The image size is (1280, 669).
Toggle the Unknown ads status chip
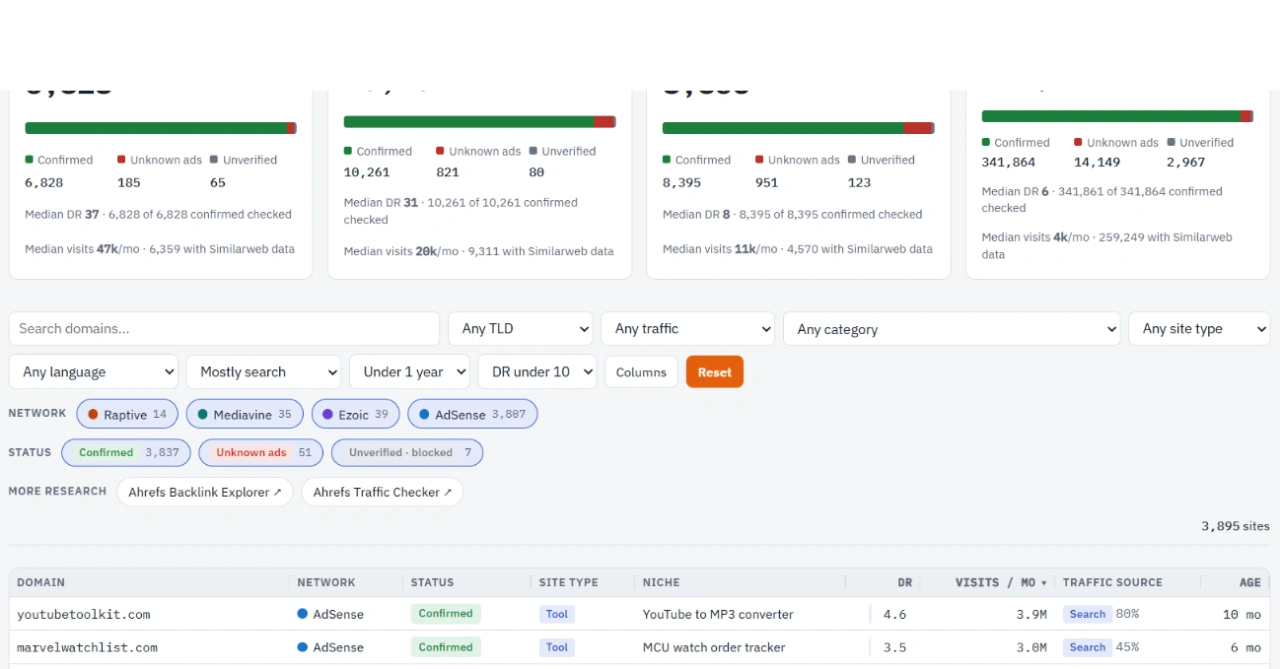click(261, 453)
